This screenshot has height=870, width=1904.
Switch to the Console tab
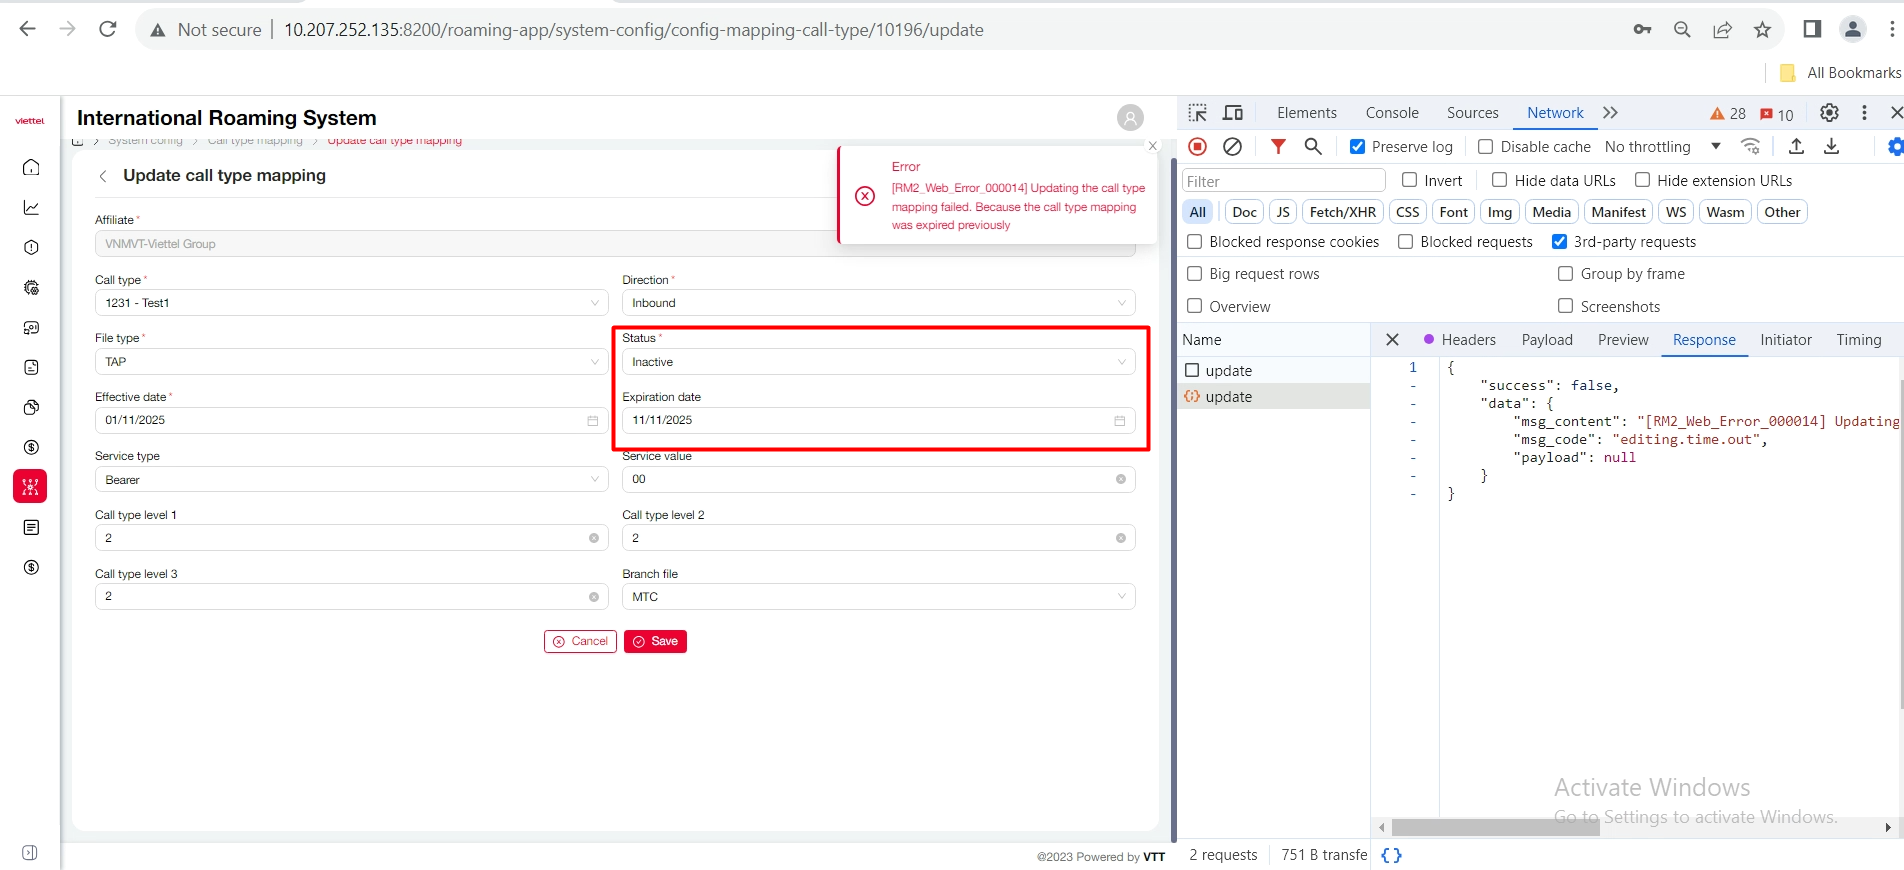pos(1391,113)
